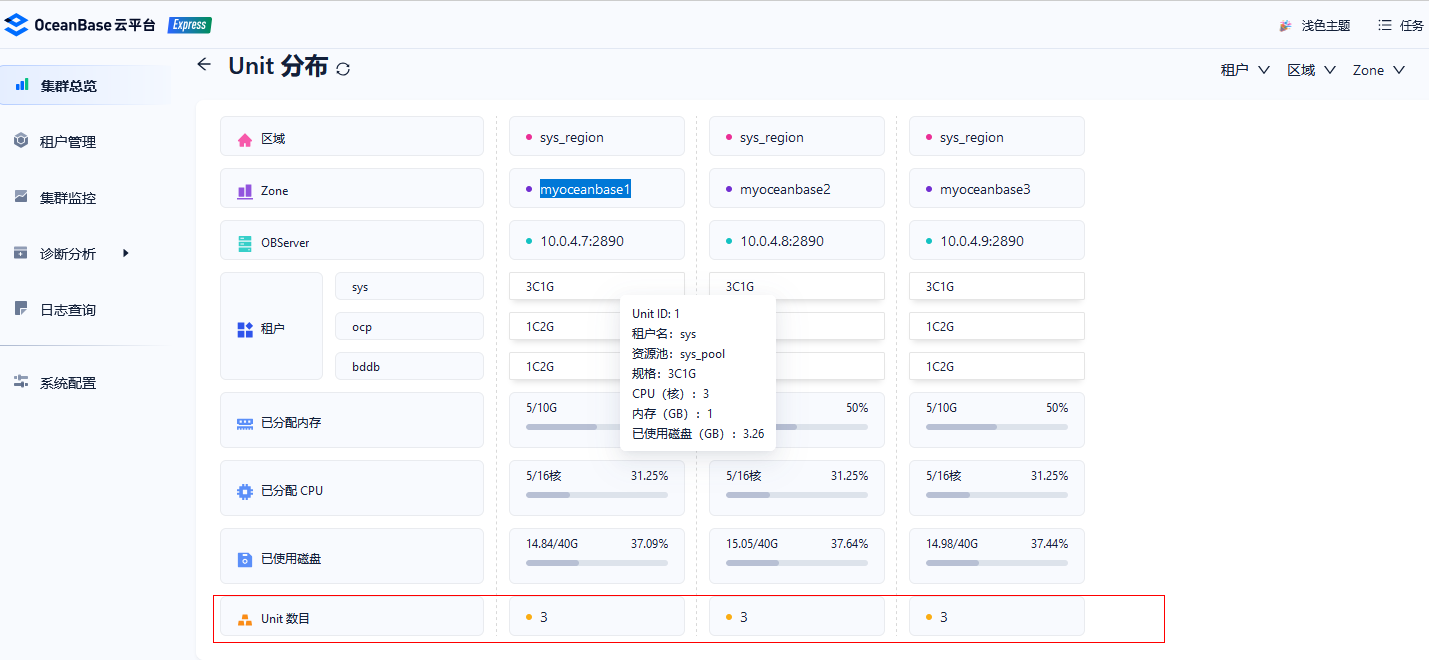This screenshot has width=1429, height=660.
Task: Click OBServer 10.0.4.8:2890 card
Action: (x=797, y=240)
